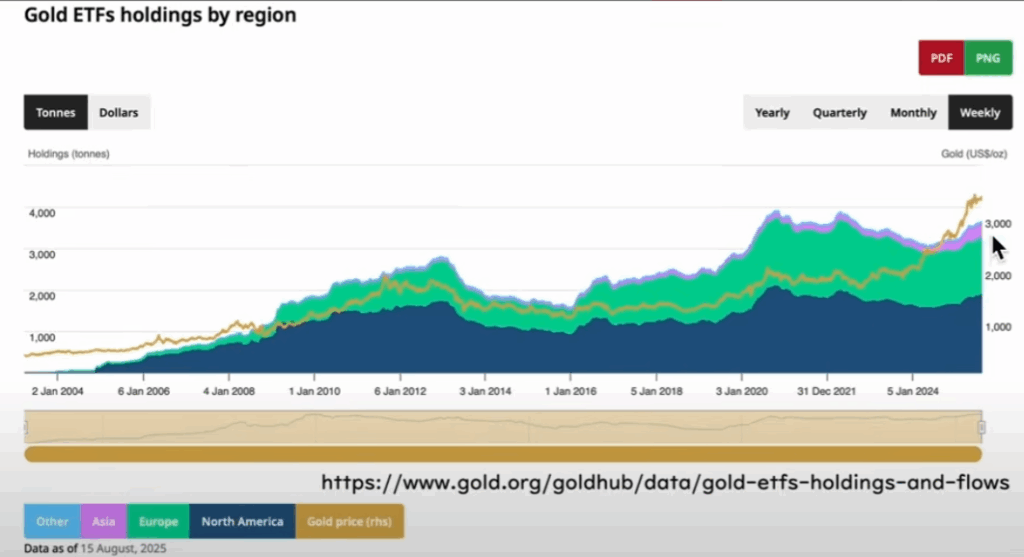Choose the Weekly interval view
Viewport: 1024px width, 557px height.
[x=979, y=112]
